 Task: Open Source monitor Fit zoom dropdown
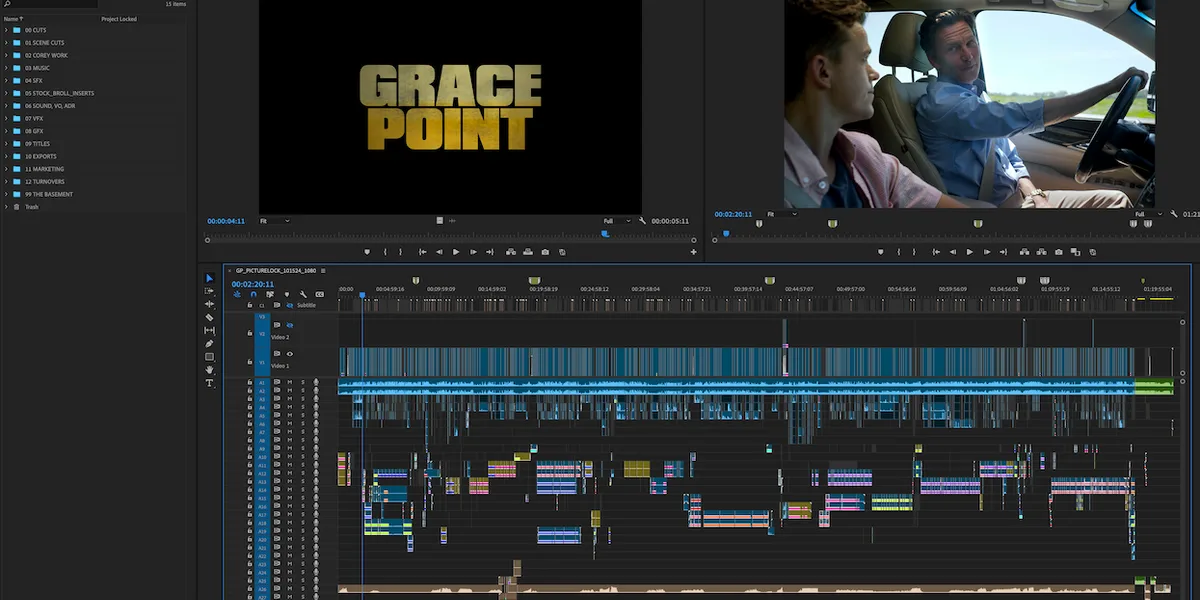click(274, 221)
